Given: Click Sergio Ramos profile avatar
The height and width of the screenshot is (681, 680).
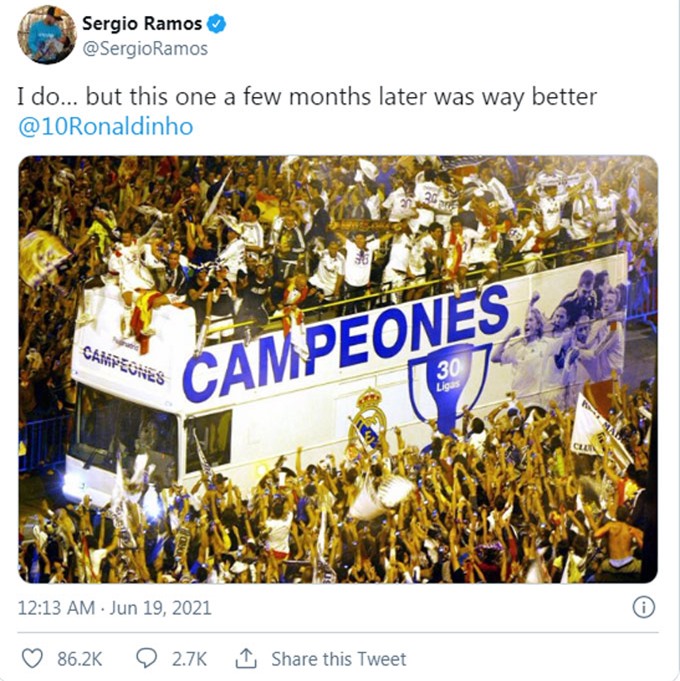Looking at the screenshot, I should pyautogui.click(x=47, y=35).
